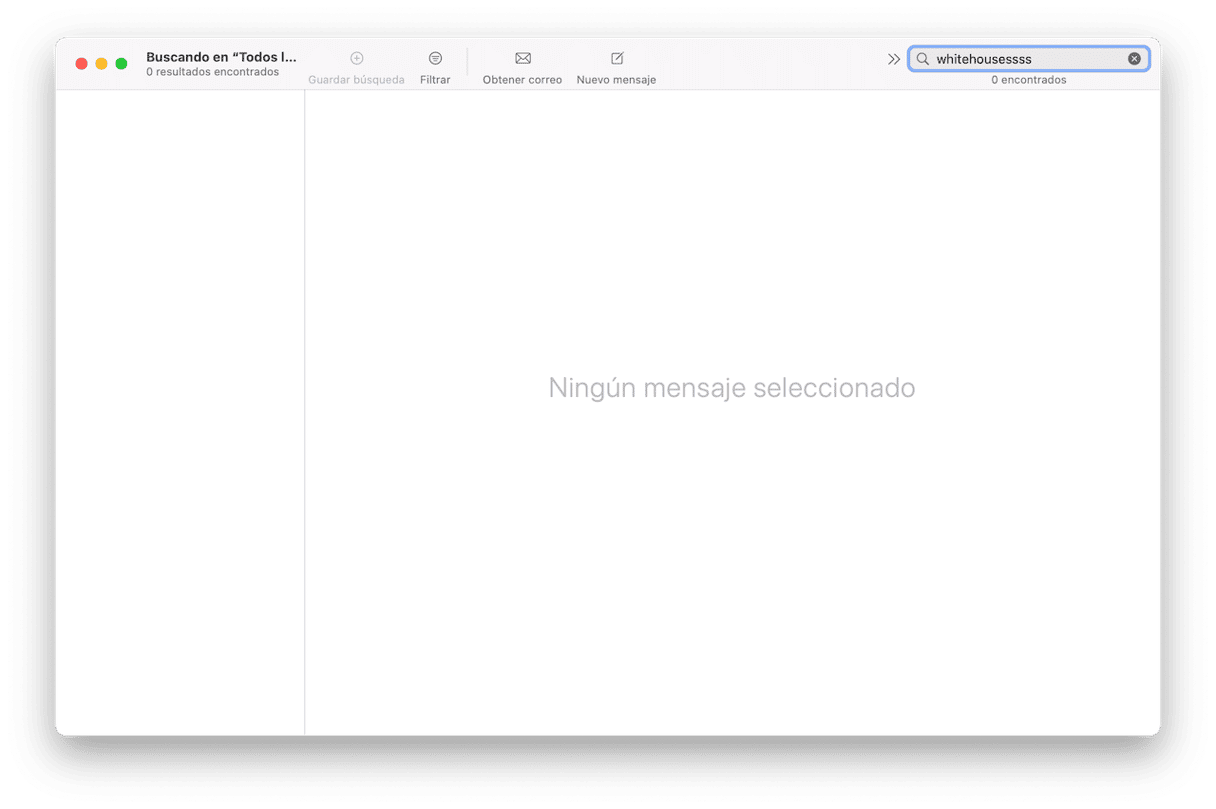
Task: Minimize the window with yellow button
Action: [x=101, y=64]
